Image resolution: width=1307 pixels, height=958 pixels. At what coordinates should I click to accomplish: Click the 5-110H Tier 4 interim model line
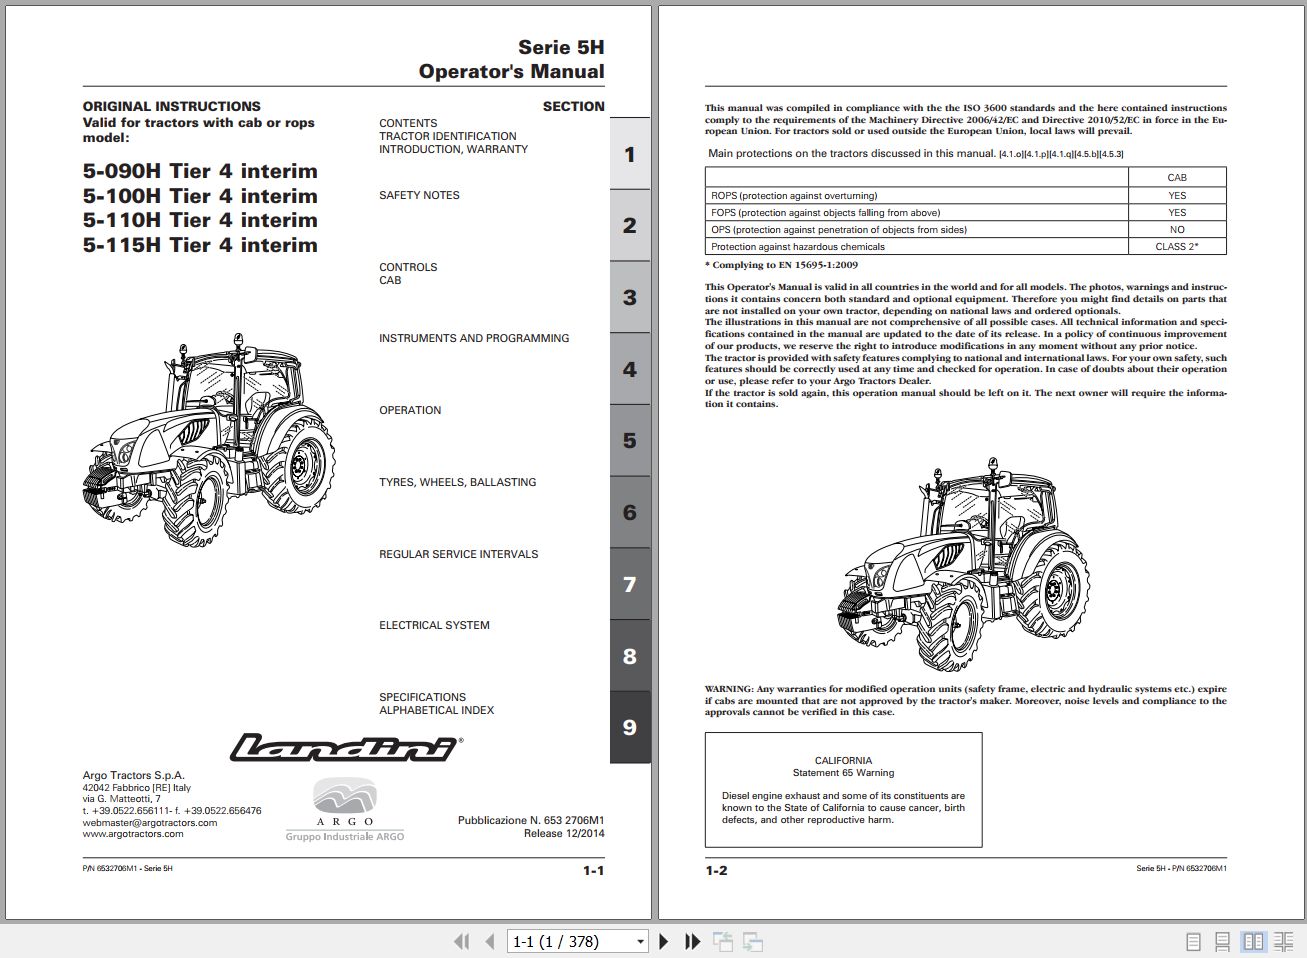coord(200,220)
